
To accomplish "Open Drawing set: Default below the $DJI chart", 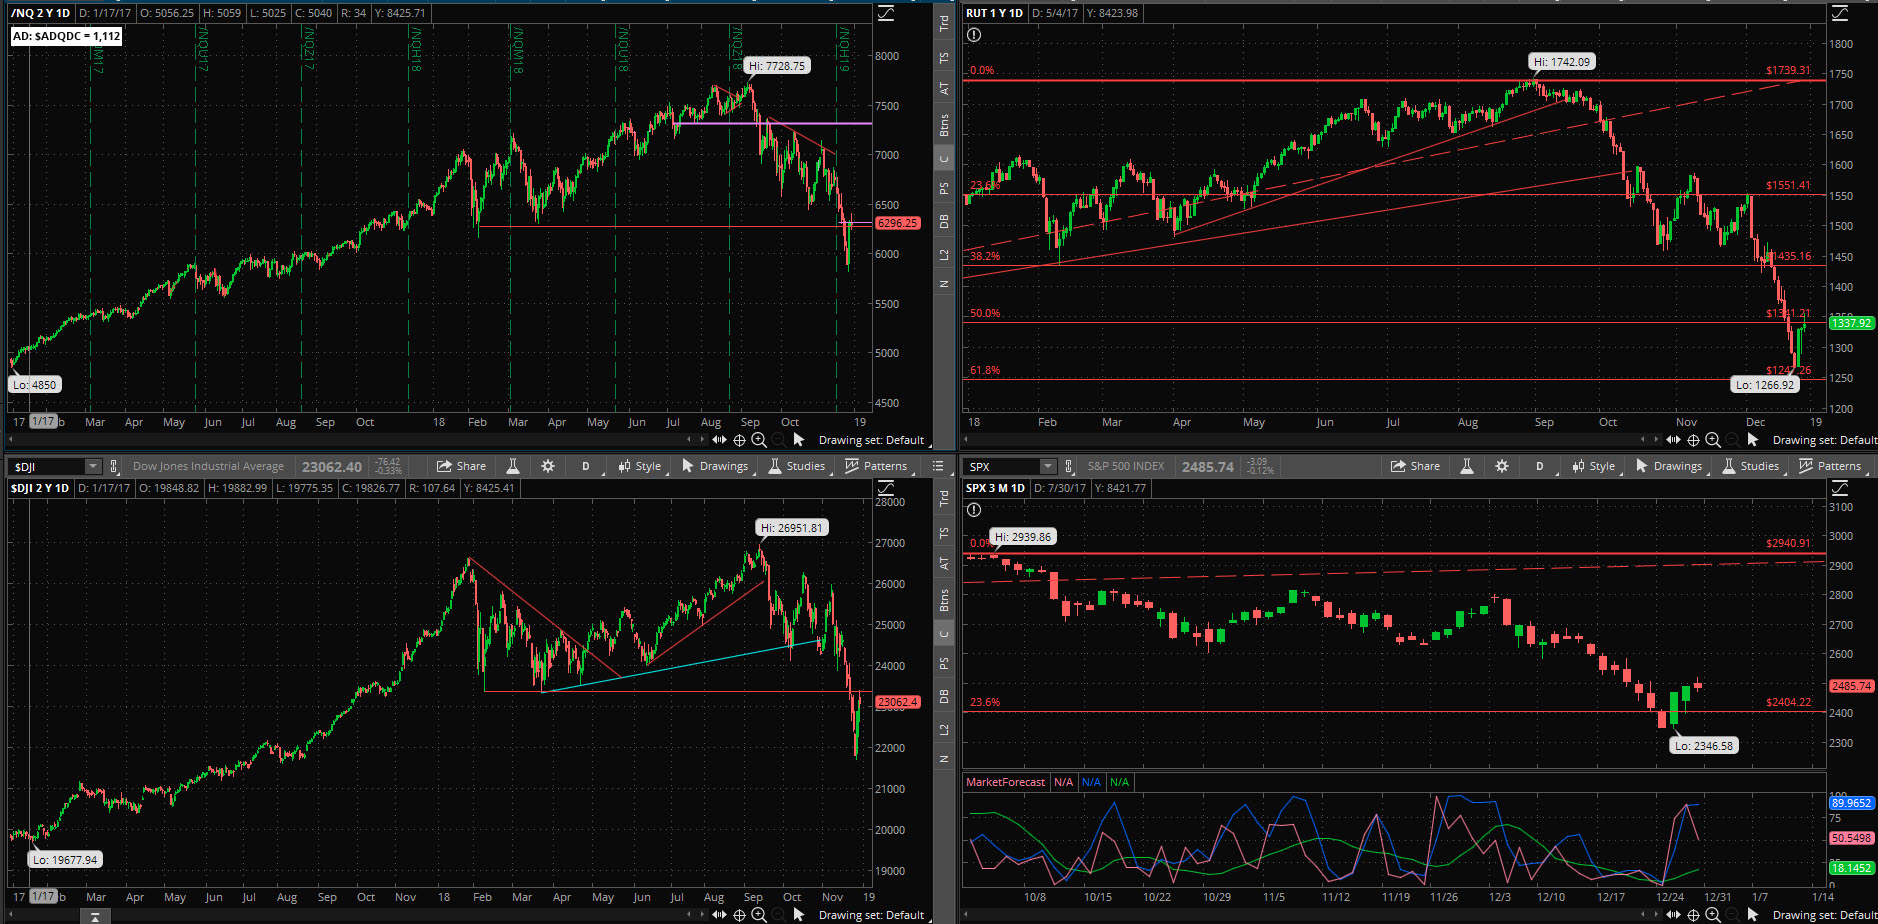I will pyautogui.click(x=871, y=914).
